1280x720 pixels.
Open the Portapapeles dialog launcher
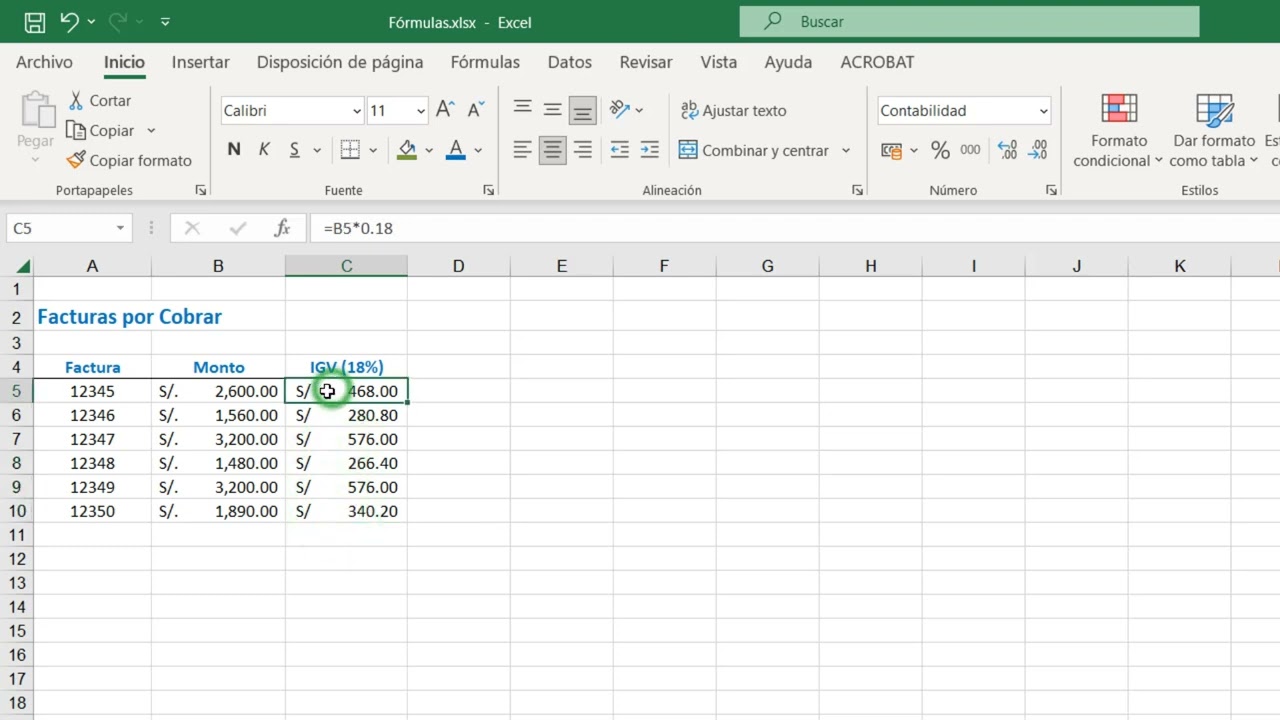point(200,190)
